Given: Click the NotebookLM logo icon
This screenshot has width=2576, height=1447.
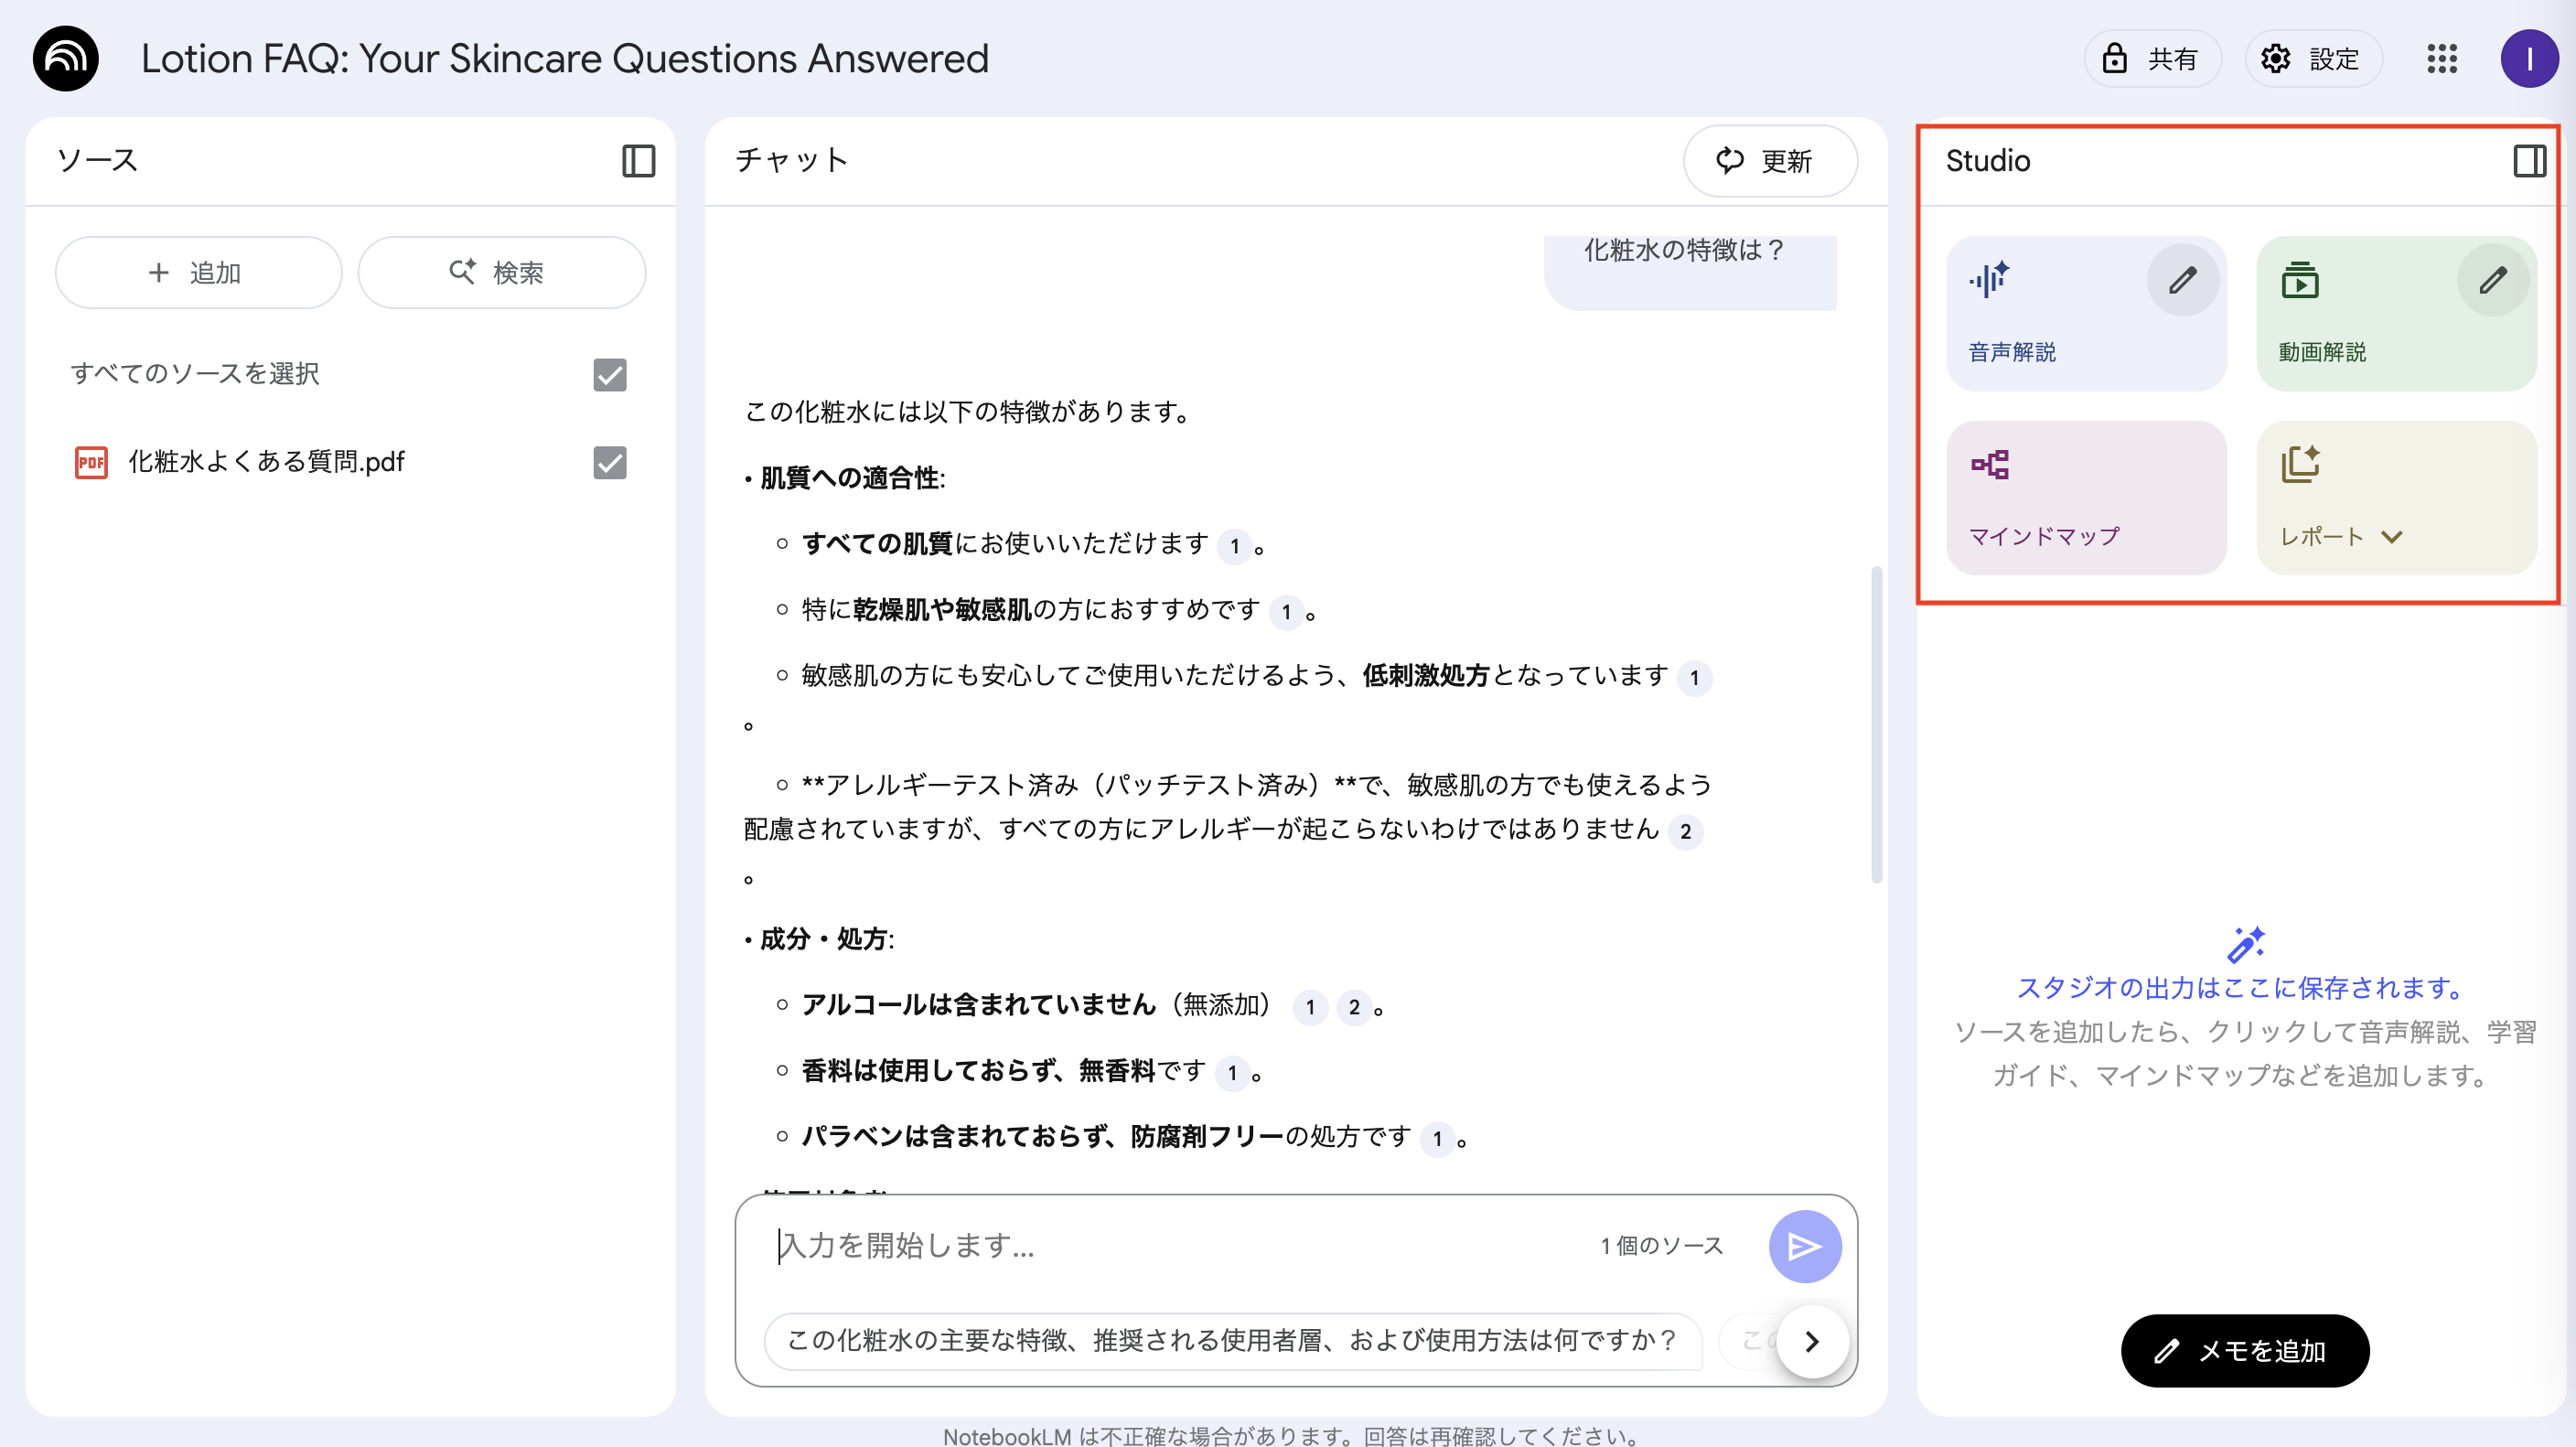Looking at the screenshot, I should [x=66, y=59].
